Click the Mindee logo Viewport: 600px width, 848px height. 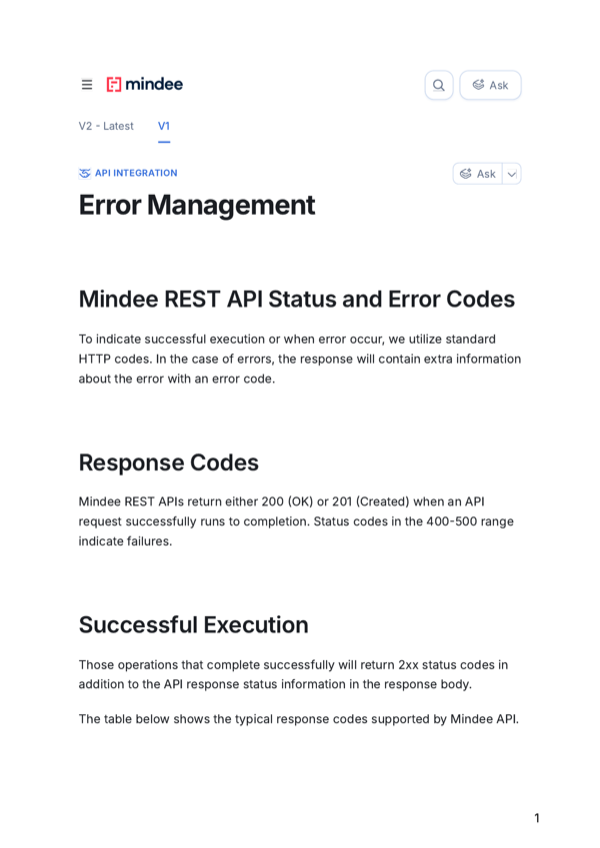(x=145, y=85)
